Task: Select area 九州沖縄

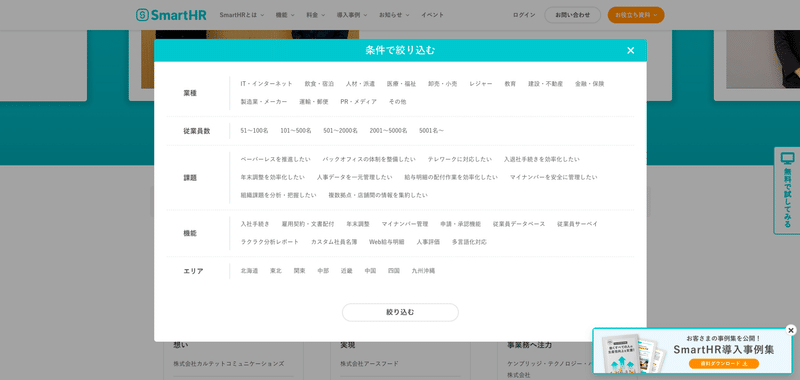Action: [423, 271]
